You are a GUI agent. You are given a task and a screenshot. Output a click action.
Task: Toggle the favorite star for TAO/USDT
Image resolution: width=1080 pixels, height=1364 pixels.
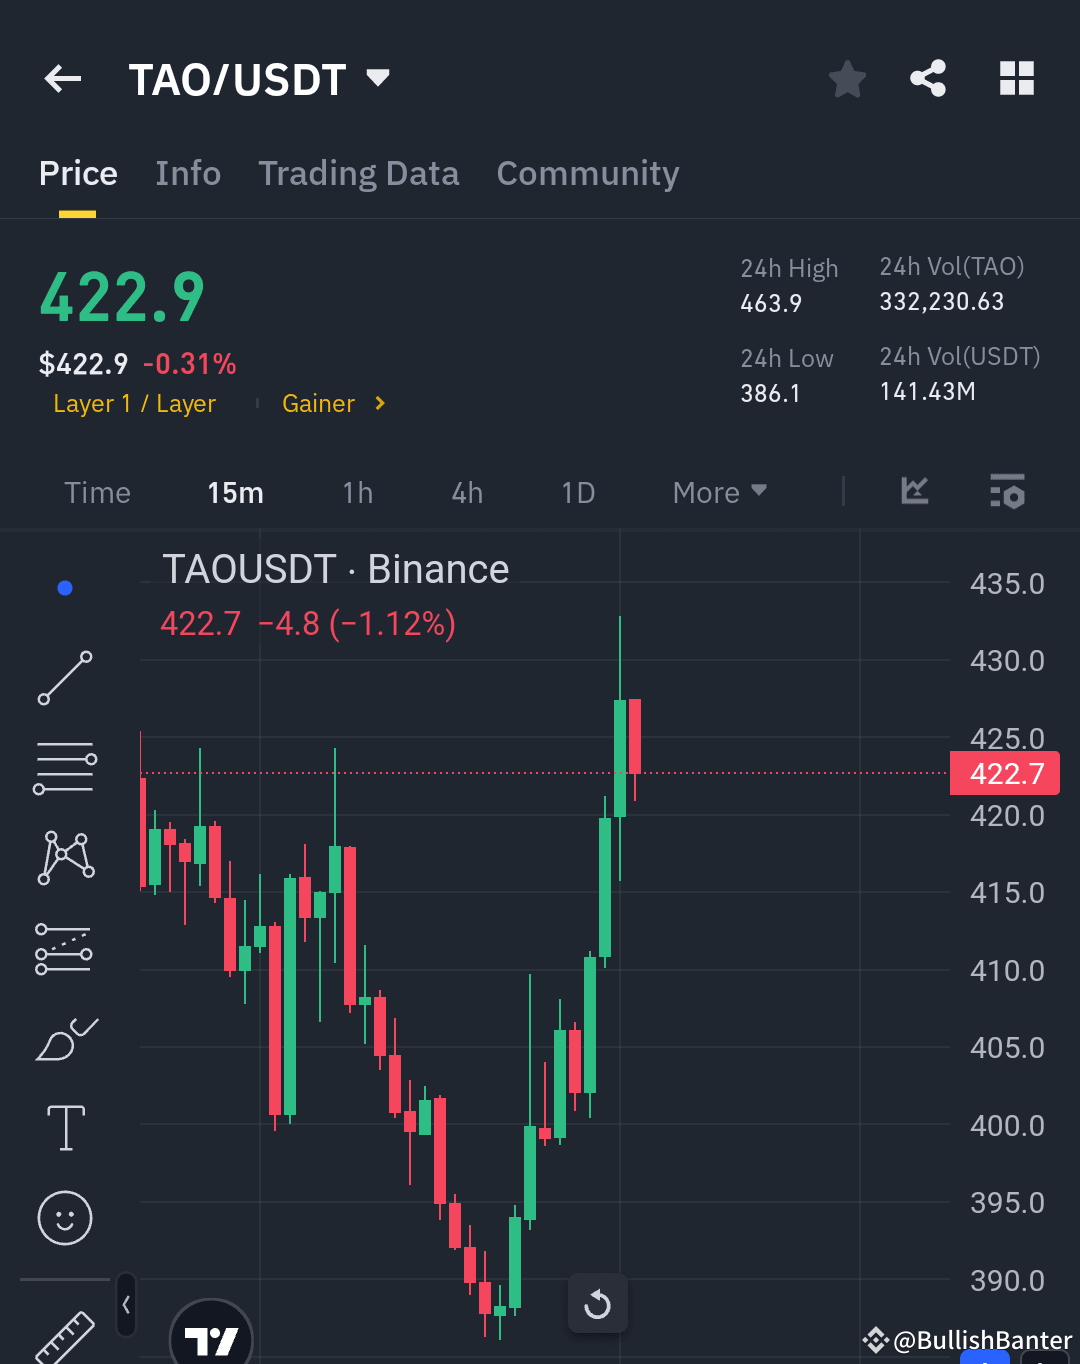click(847, 79)
